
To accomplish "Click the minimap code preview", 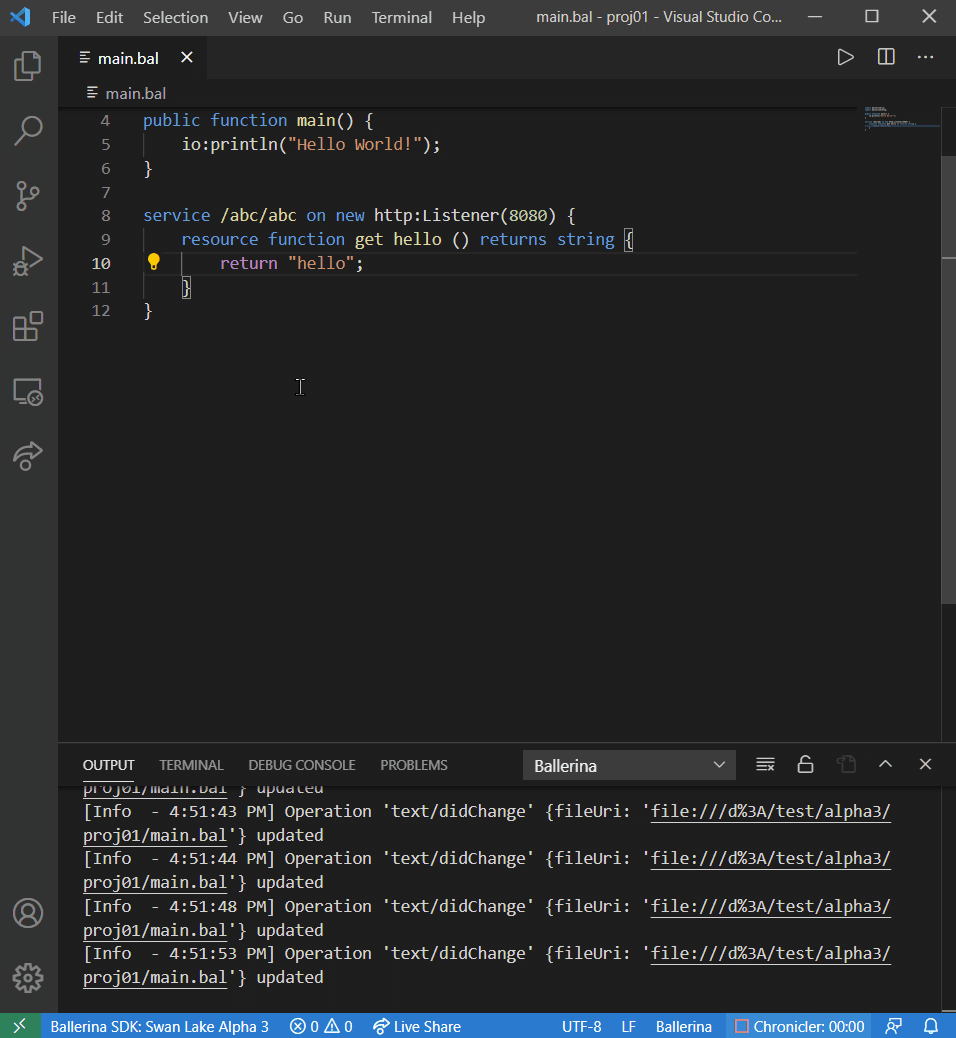I will [901, 118].
